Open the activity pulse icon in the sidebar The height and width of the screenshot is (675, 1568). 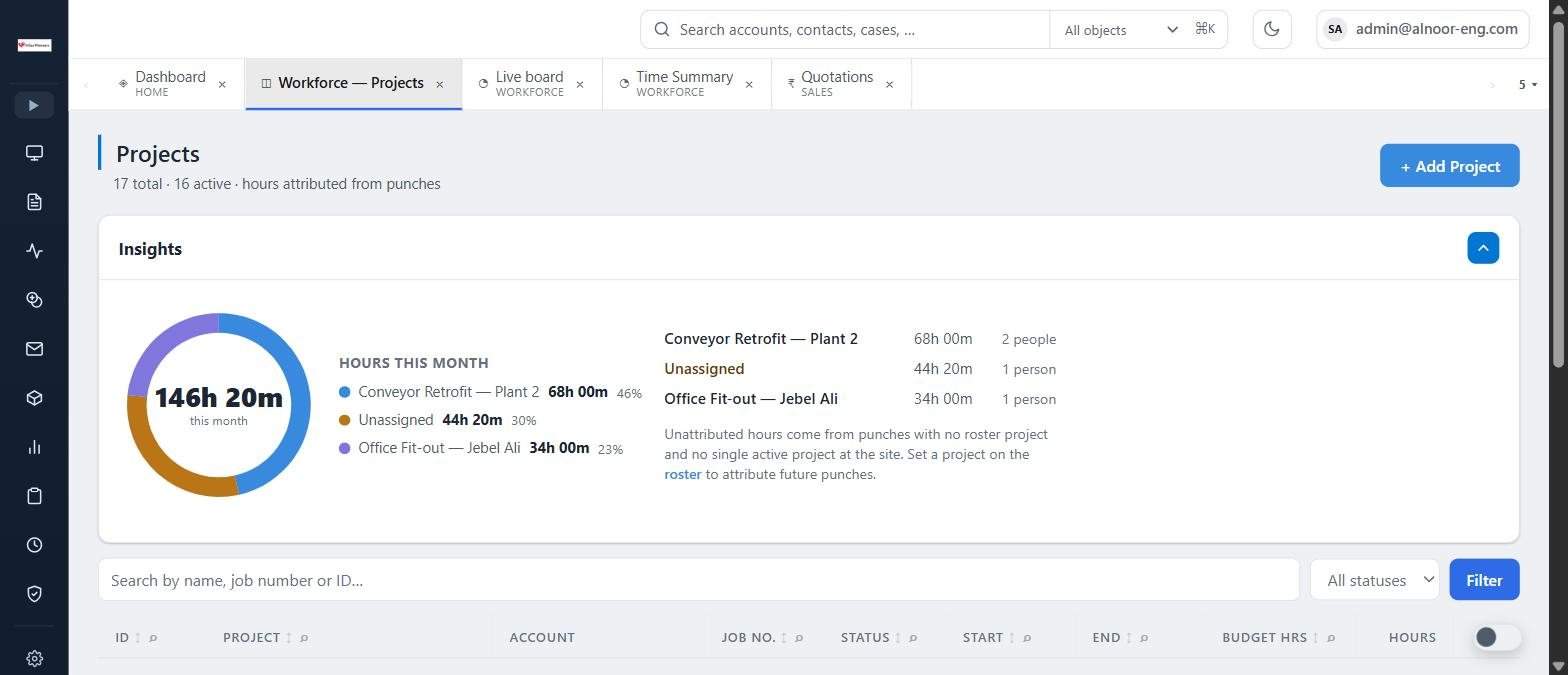tap(34, 251)
